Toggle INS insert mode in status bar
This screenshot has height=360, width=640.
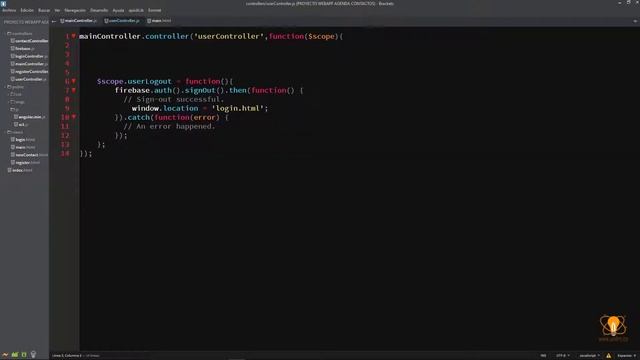click(x=543, y=356)
